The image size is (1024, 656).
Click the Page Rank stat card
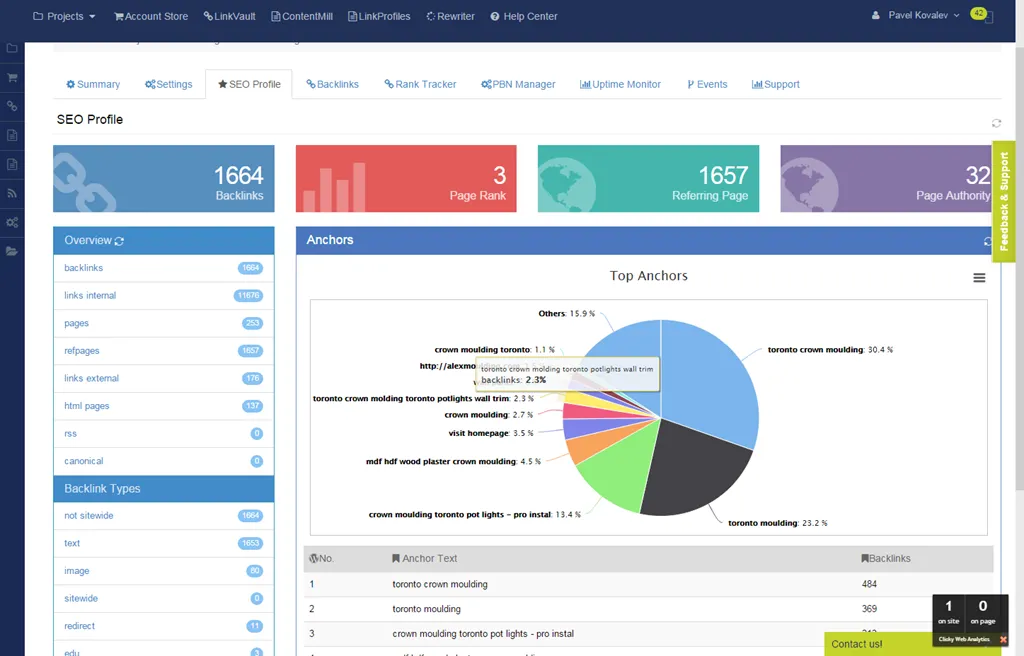(x=406, y=178)
